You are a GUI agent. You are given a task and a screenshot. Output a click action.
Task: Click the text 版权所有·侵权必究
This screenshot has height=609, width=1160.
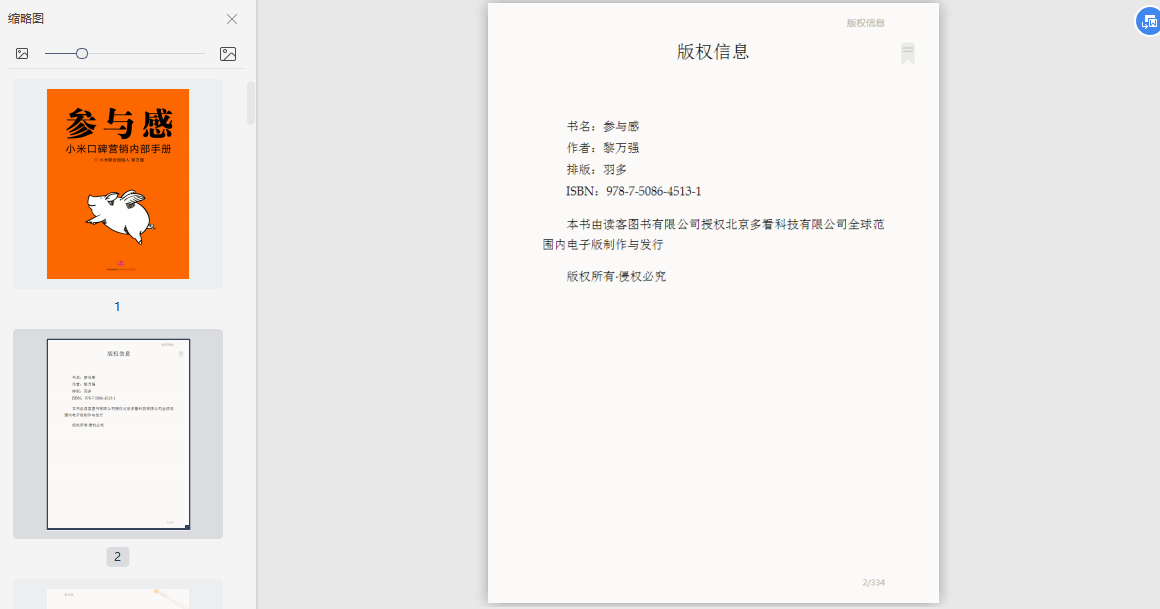click(x=616, y=276)
